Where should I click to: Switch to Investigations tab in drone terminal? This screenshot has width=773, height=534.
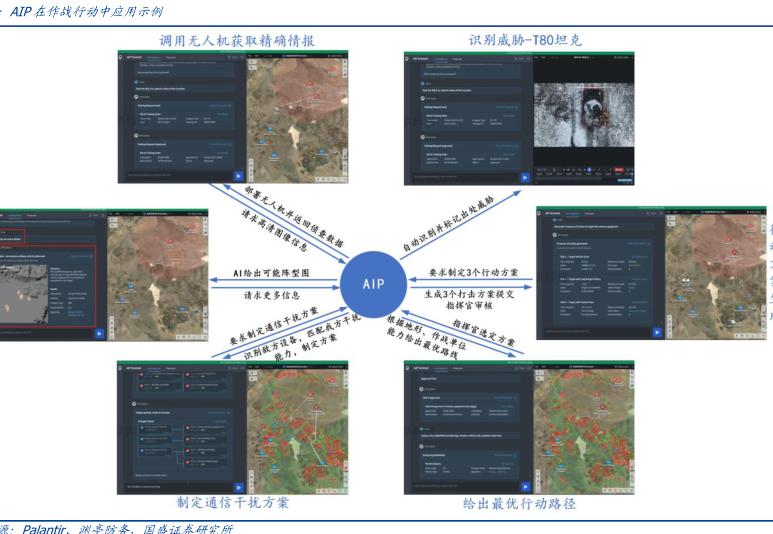pyautogui.click(x=156, y=59)
